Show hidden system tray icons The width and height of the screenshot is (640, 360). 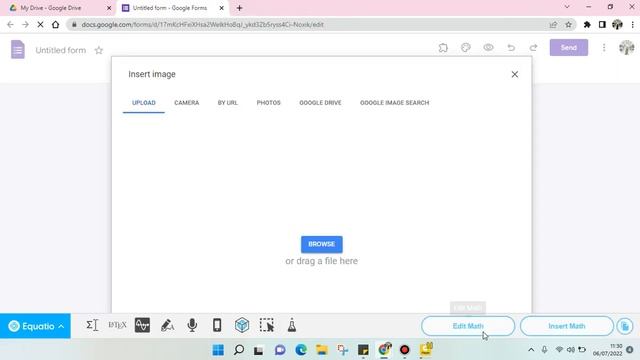531,350
